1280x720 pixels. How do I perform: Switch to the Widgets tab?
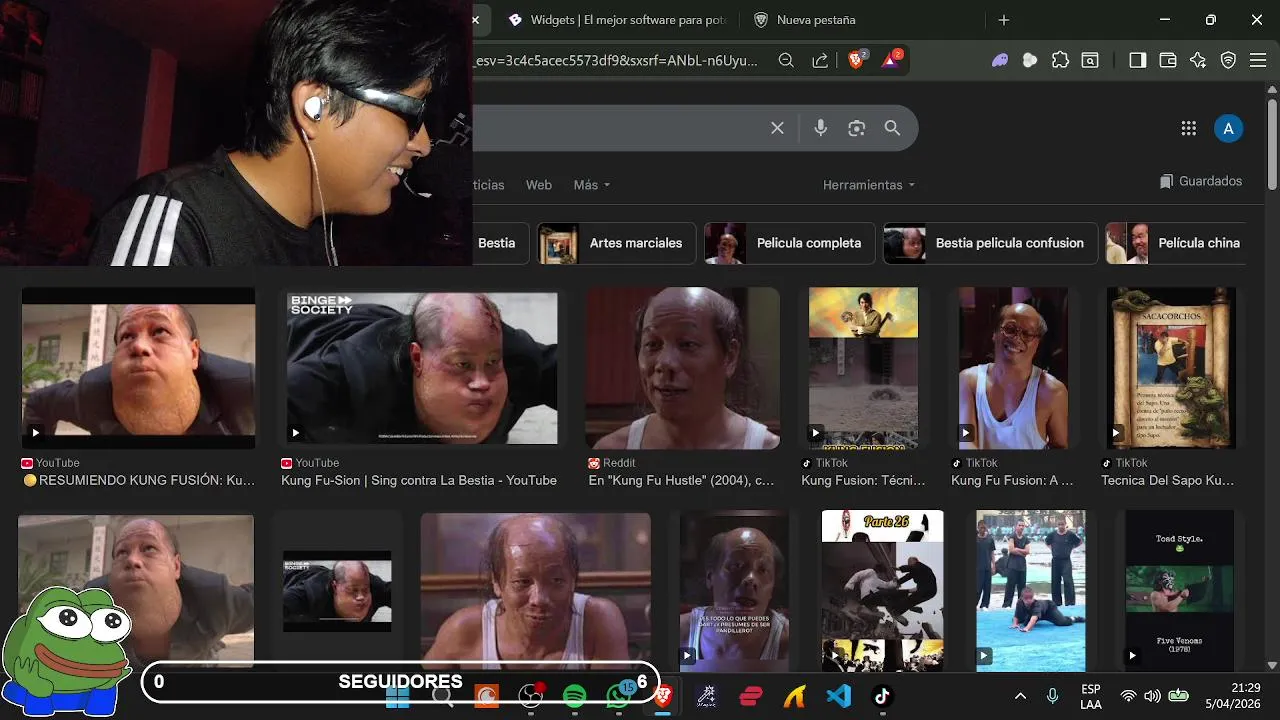click(615, 20)
